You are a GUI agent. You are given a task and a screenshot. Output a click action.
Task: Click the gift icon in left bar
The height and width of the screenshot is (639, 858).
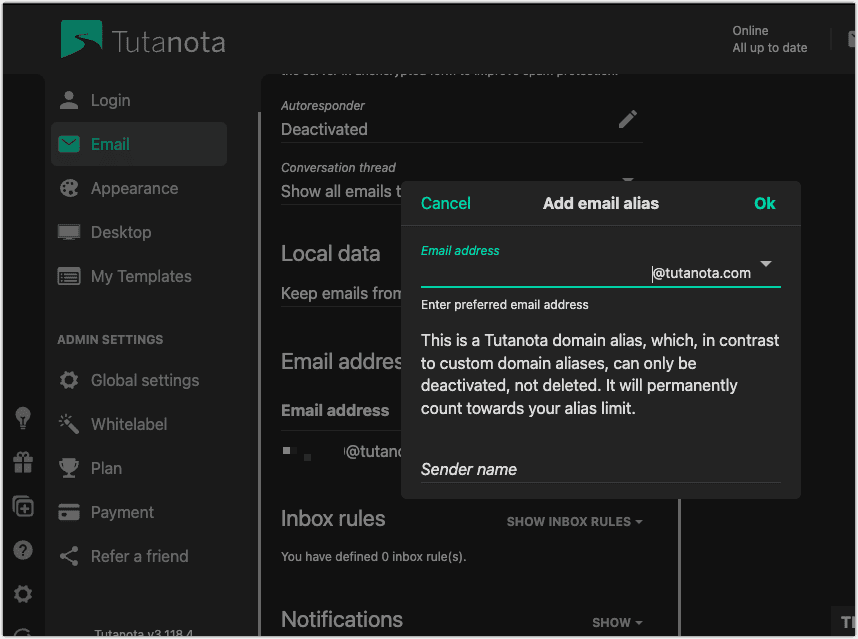coord(23,463)
